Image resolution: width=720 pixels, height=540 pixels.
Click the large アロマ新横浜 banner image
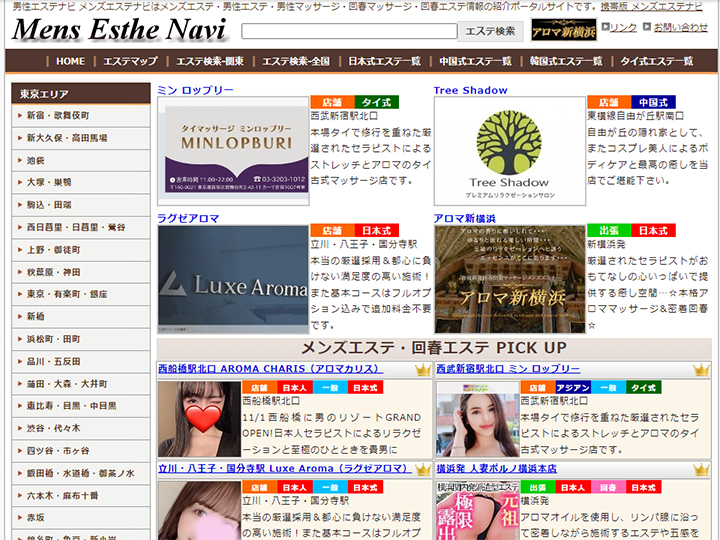point(510,279)
